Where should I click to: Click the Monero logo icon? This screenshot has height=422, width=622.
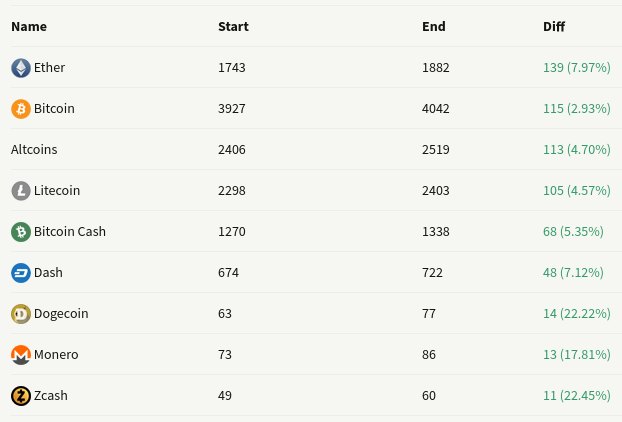tap(21, 355)
